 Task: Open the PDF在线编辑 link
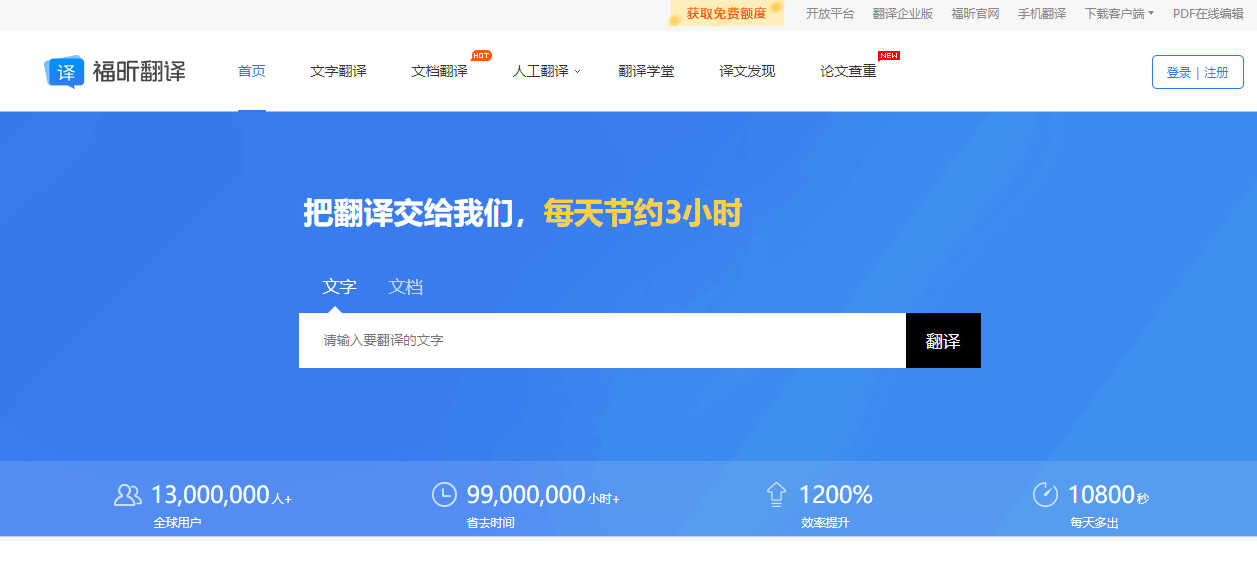(1208, 14)
